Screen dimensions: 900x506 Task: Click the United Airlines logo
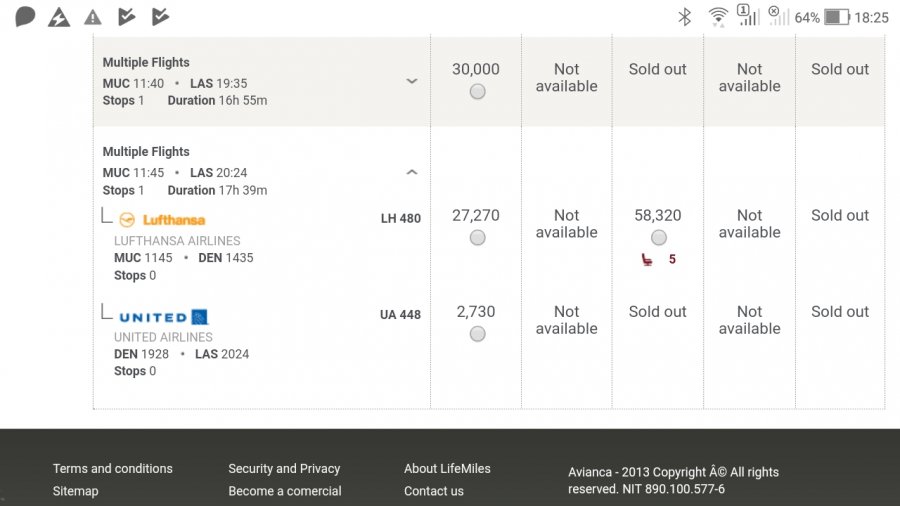click(x=163, y=317)
